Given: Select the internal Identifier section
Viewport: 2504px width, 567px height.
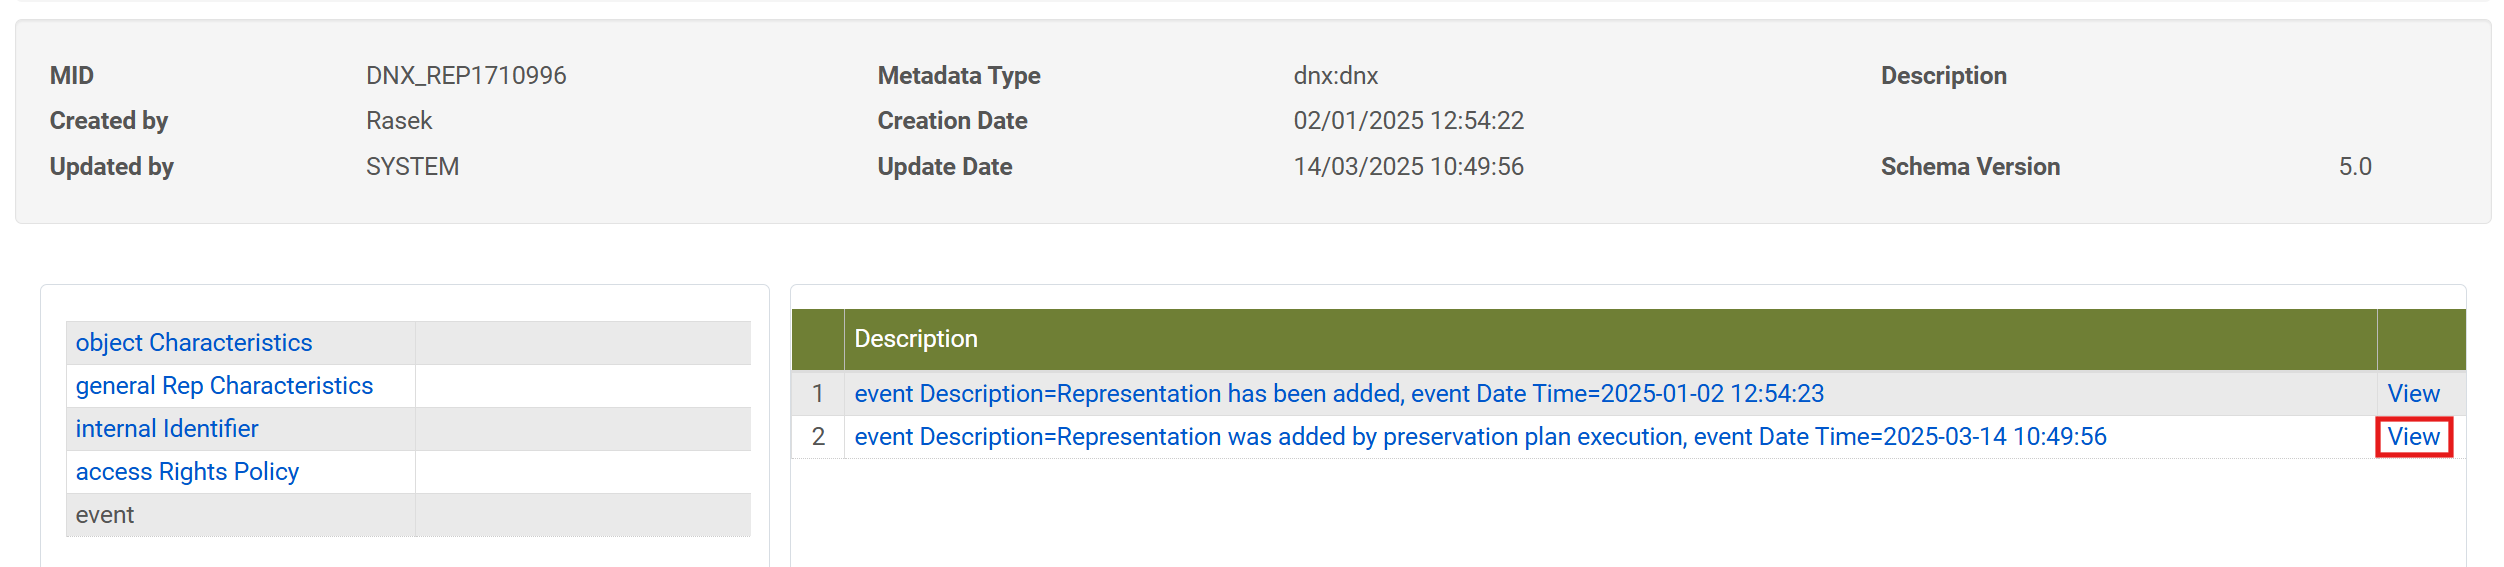Looking at the screenshot, I should click(167, 429).
